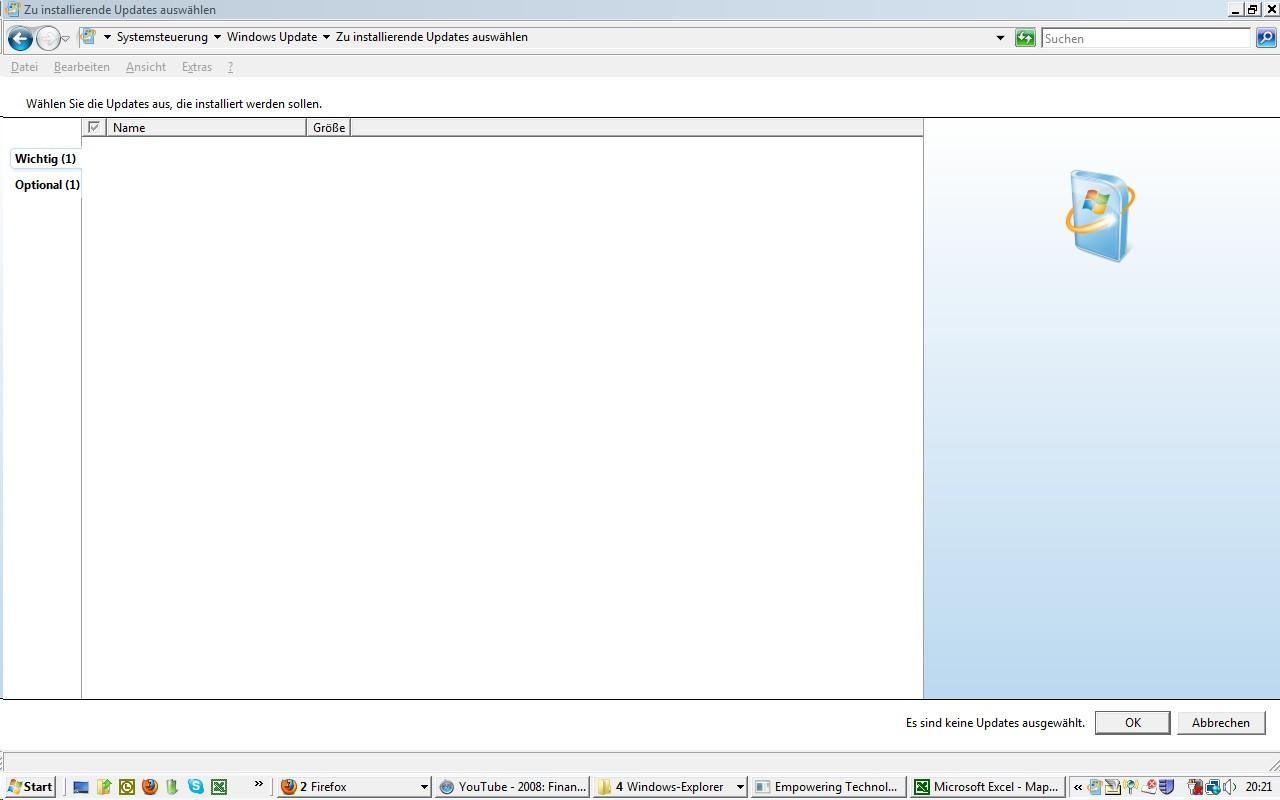Click the Suchen search input field
The height and width of the screenshot is (800, 1280).
tap(1145, 38)
